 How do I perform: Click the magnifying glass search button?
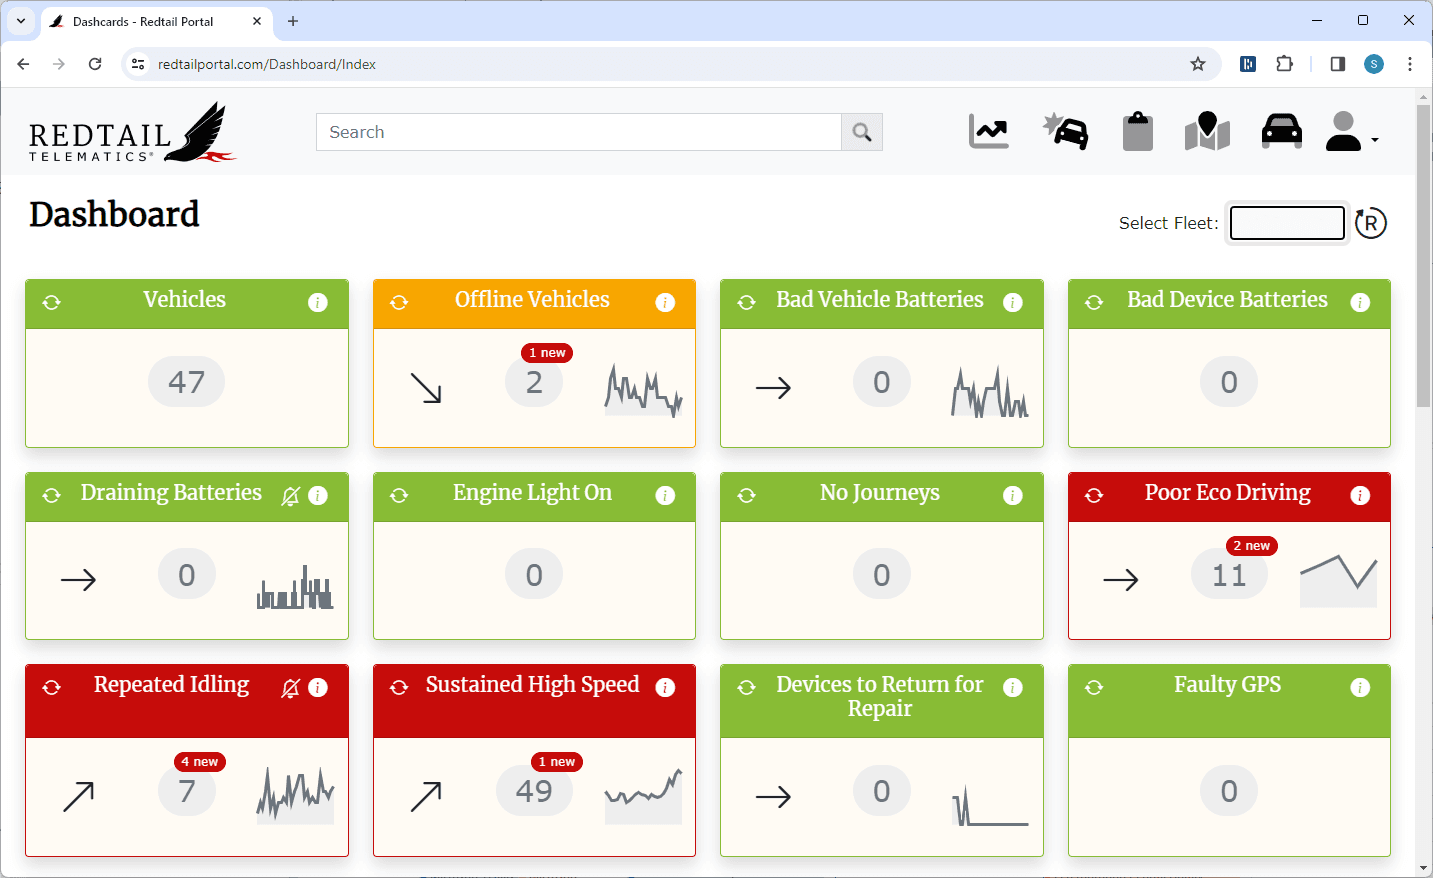click(x=862, y=132)
